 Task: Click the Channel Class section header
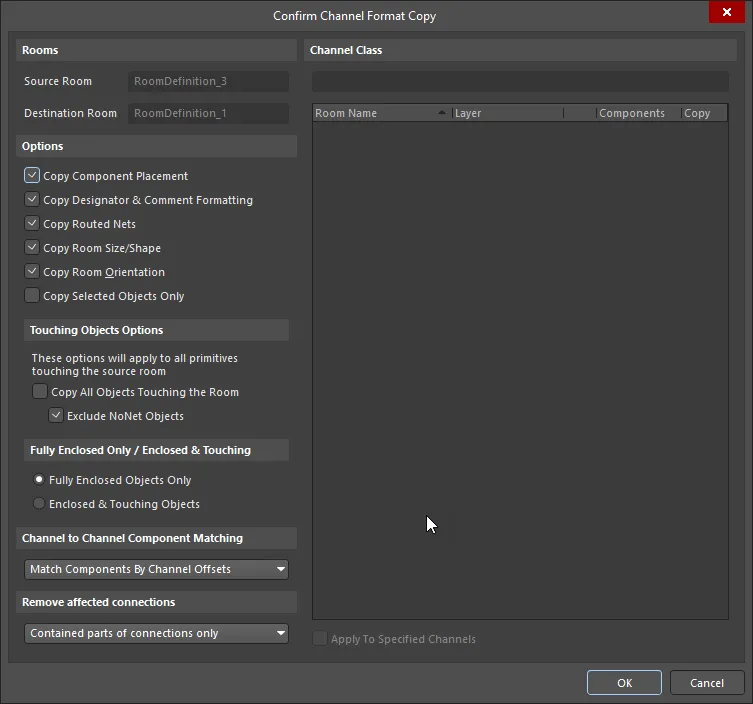tap(521, 50)
